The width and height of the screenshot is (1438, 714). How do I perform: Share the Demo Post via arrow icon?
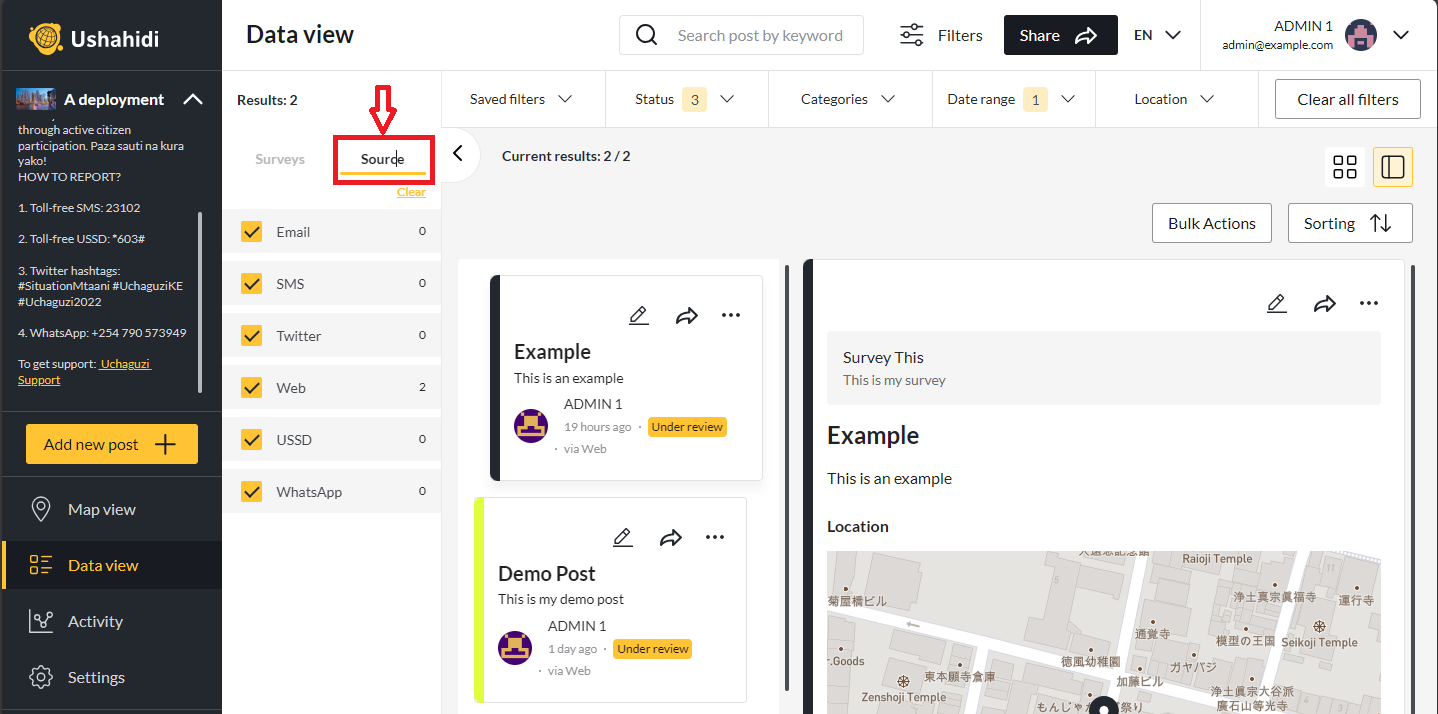tap(670, 537)
